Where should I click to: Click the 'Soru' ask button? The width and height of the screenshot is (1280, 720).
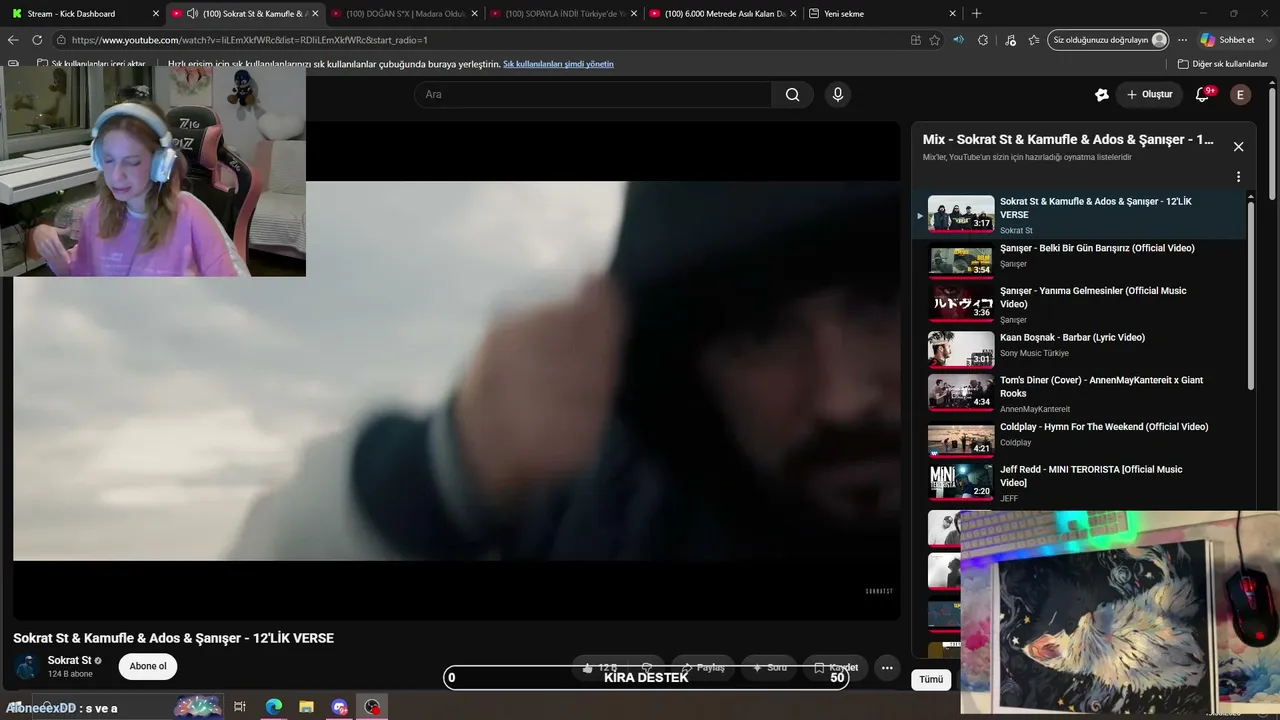tap(769, 667)
